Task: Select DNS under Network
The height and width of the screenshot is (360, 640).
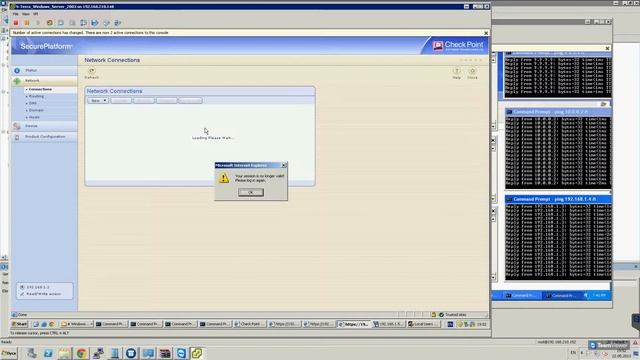Action: tap(33, 103)
